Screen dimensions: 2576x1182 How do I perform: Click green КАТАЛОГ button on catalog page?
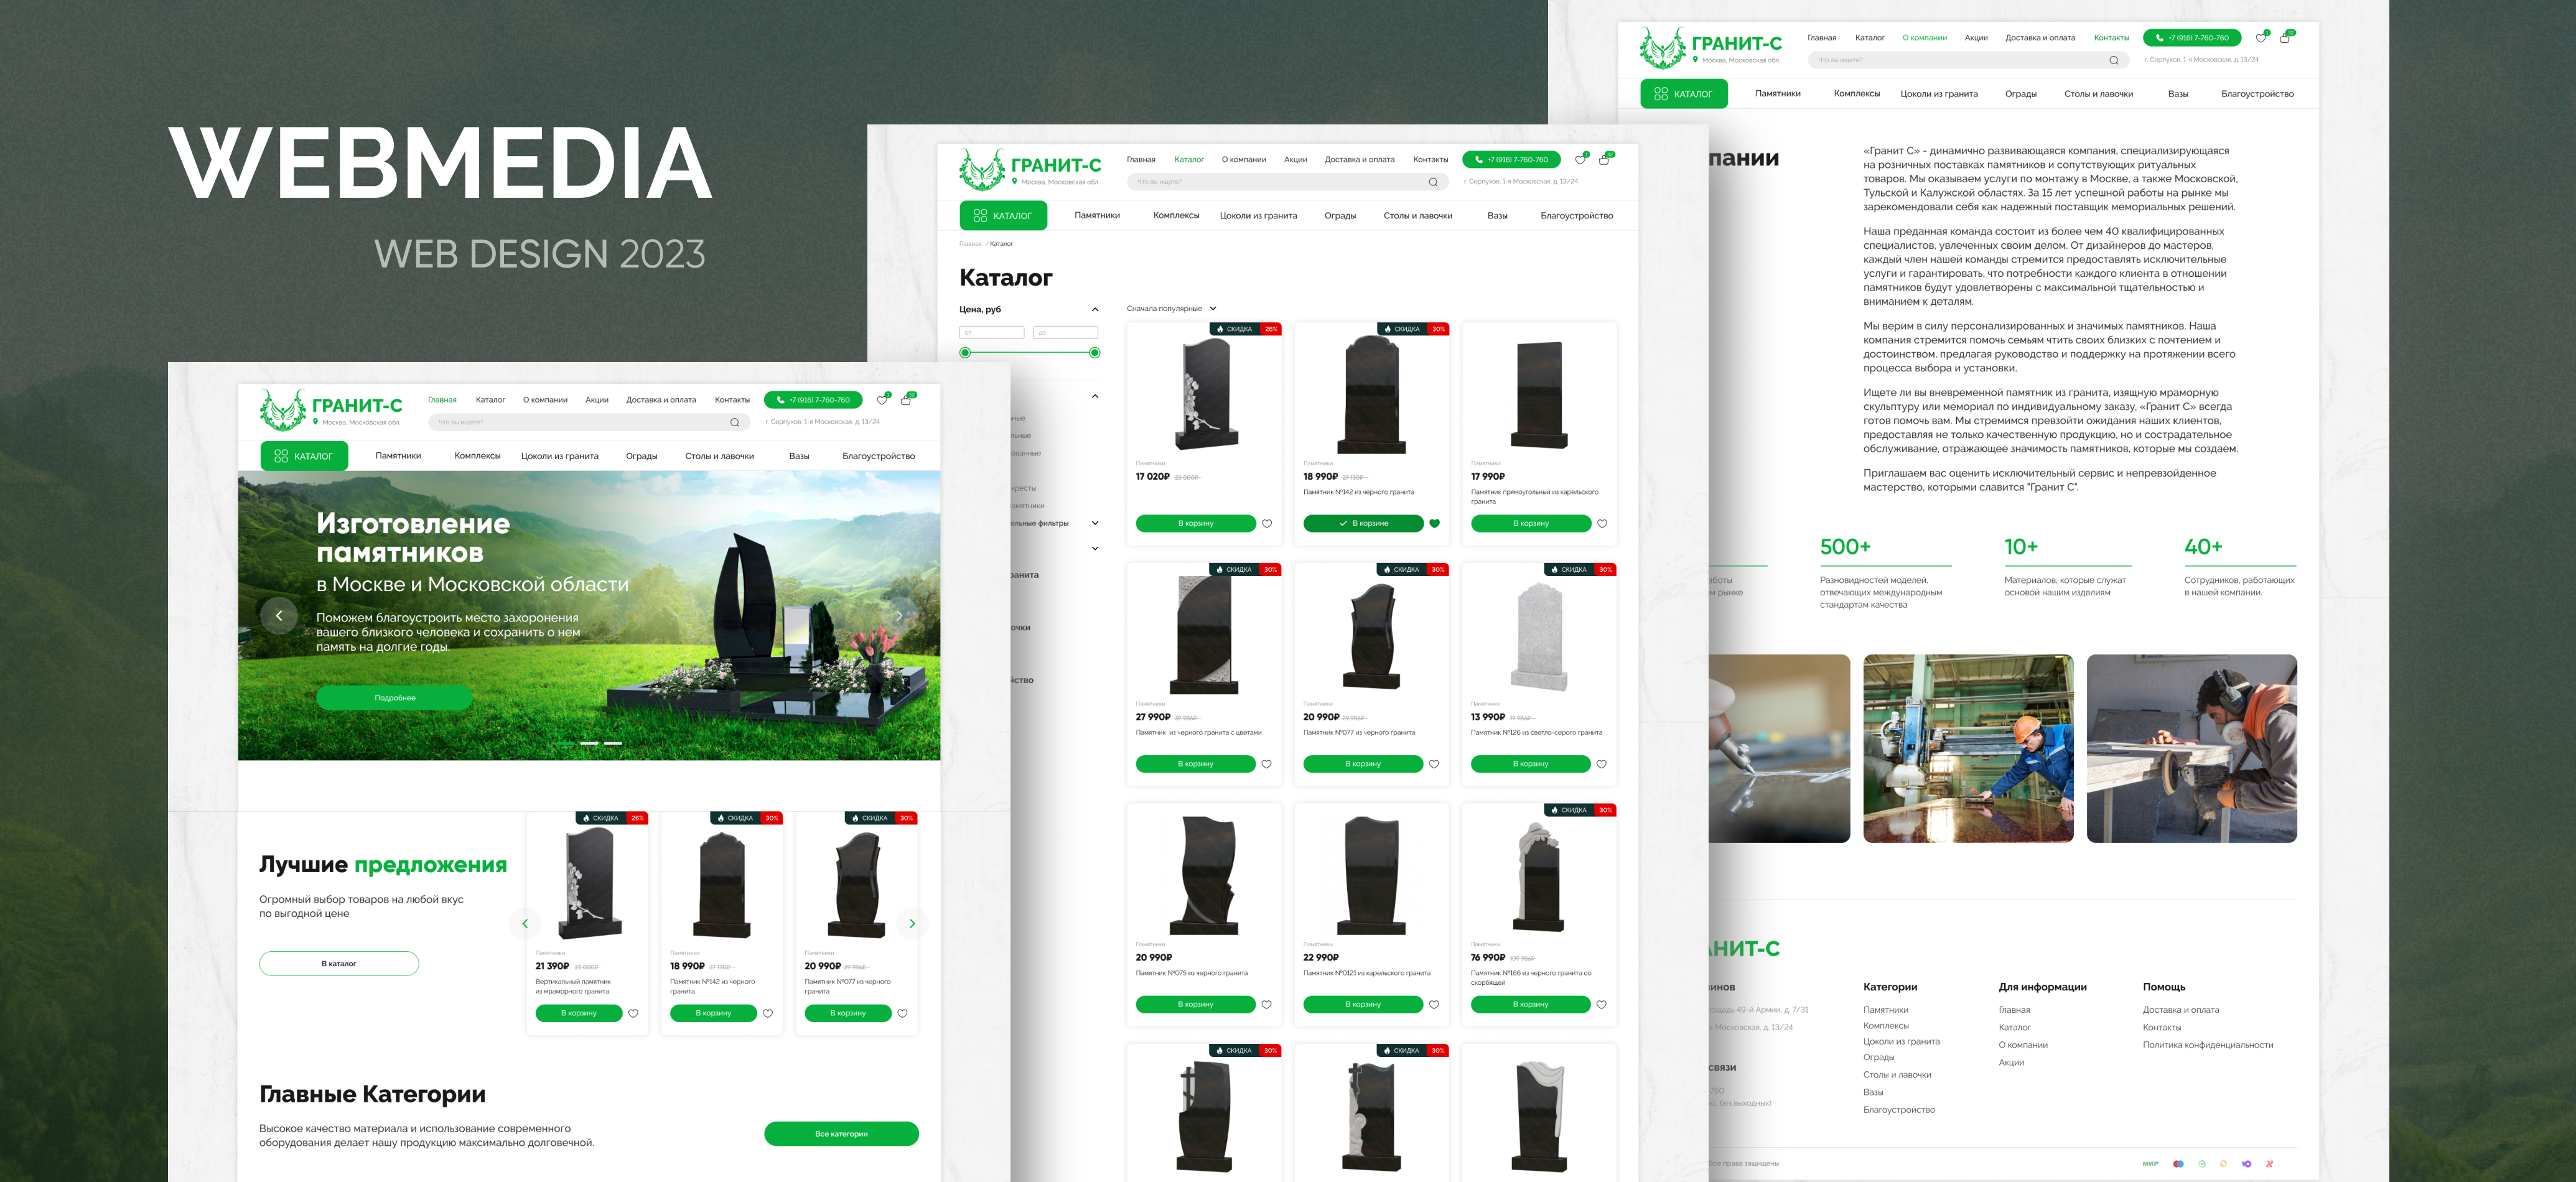[1003, 216]
